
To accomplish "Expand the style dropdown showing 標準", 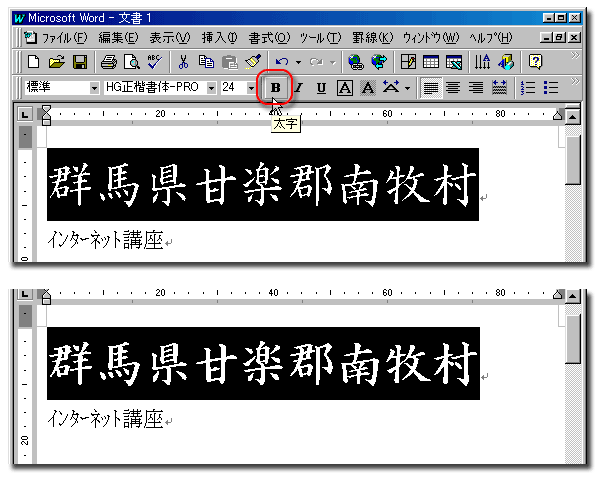I will pyautogui.click(x=94, y=88).
